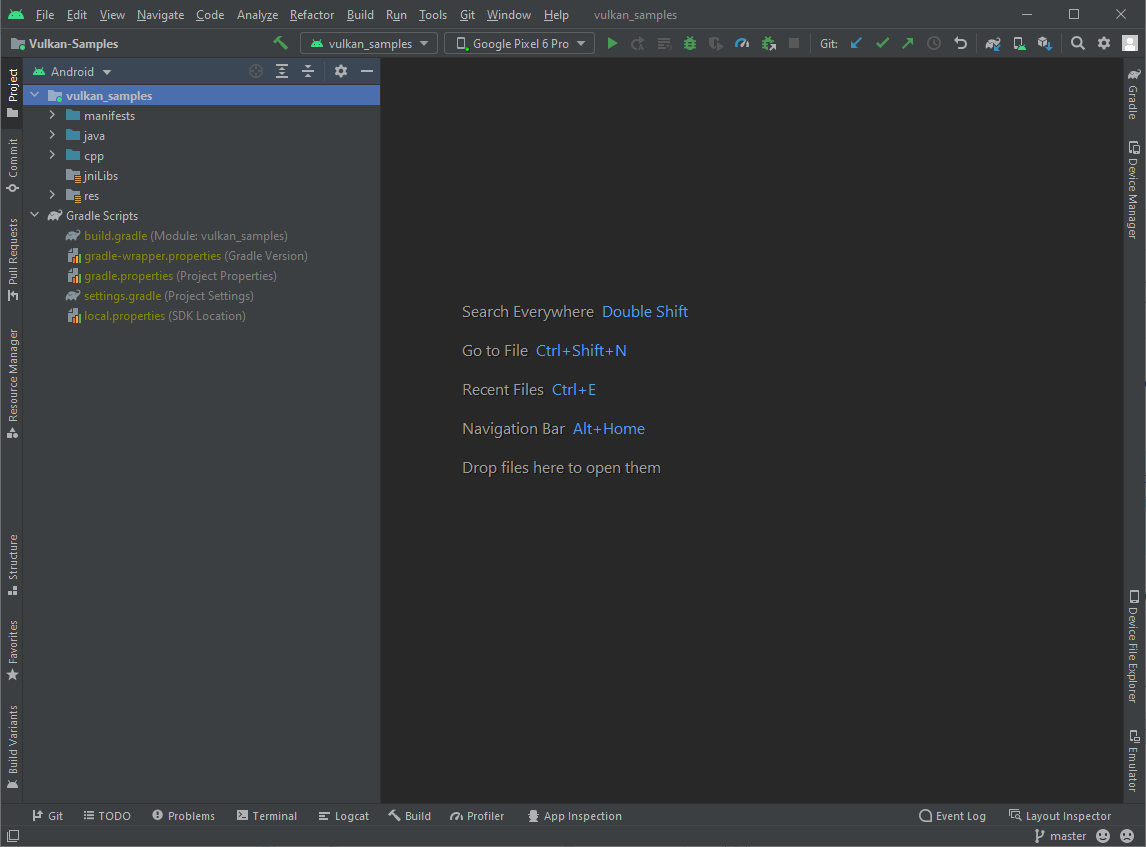Image resolution: width=1146 pixels, height=847 pixels.
Task: Expand the cpp folder
Action: [x=51, y=155]
